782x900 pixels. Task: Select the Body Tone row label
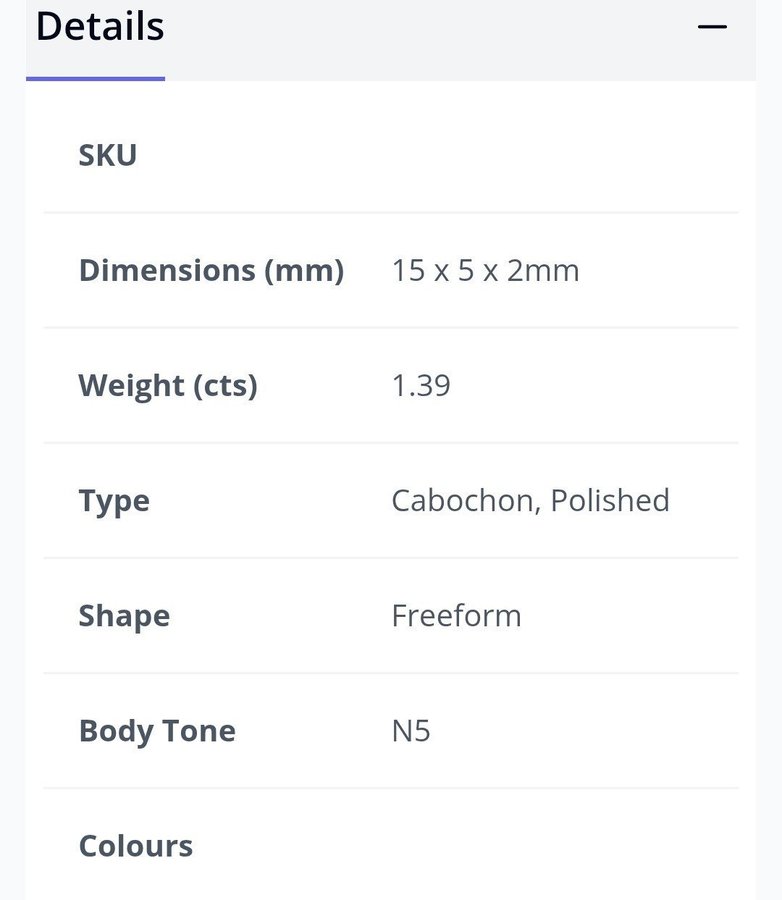pos(157,730)
